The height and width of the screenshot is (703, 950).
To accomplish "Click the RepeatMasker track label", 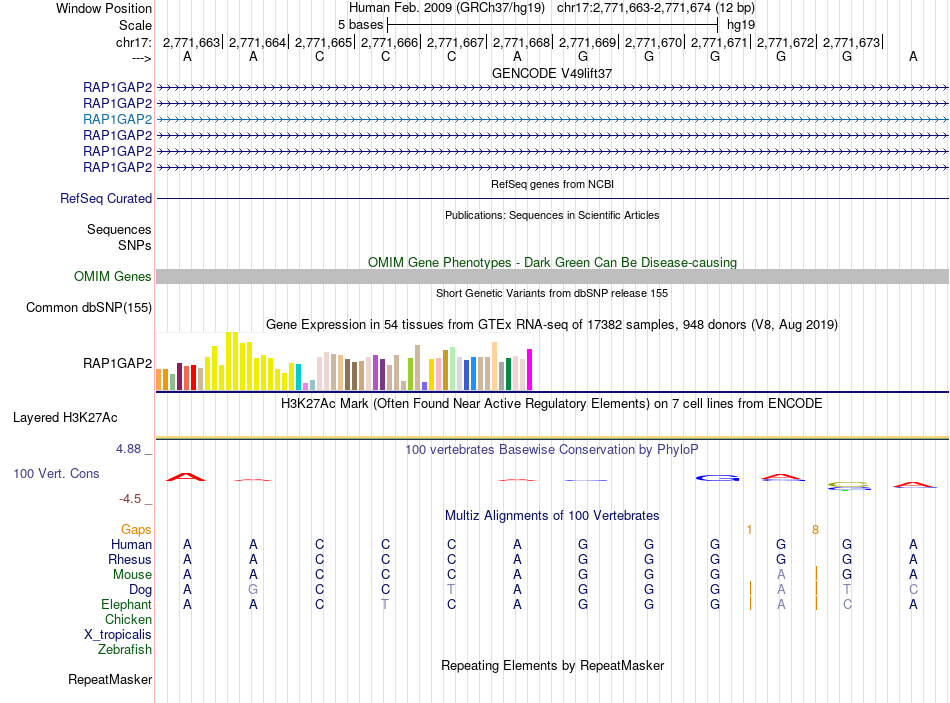I will (110, 679).
